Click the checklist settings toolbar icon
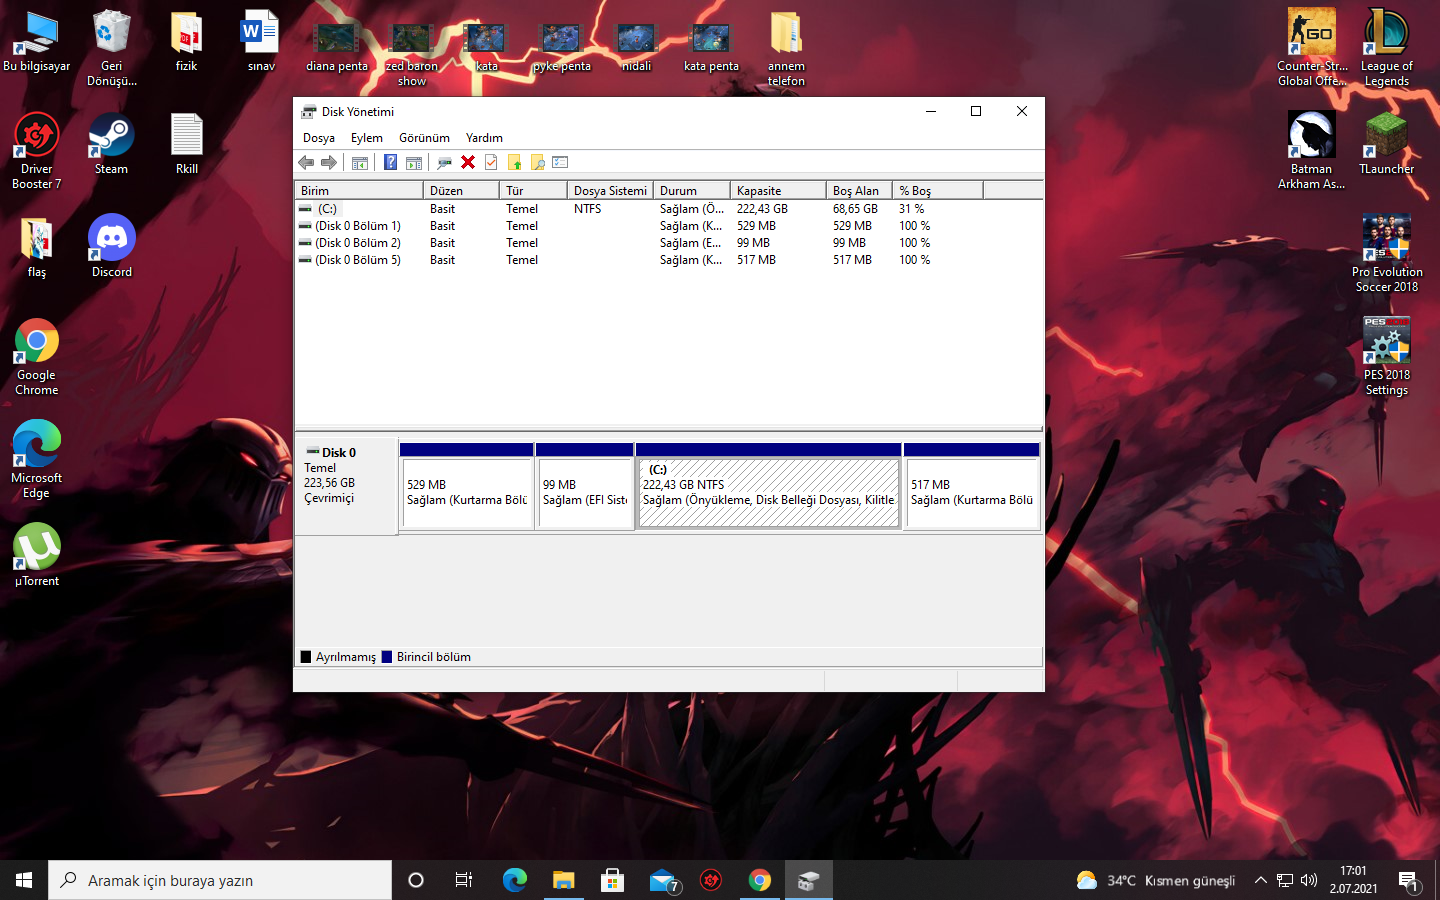 pyautogui.click(x=560, y=162)
